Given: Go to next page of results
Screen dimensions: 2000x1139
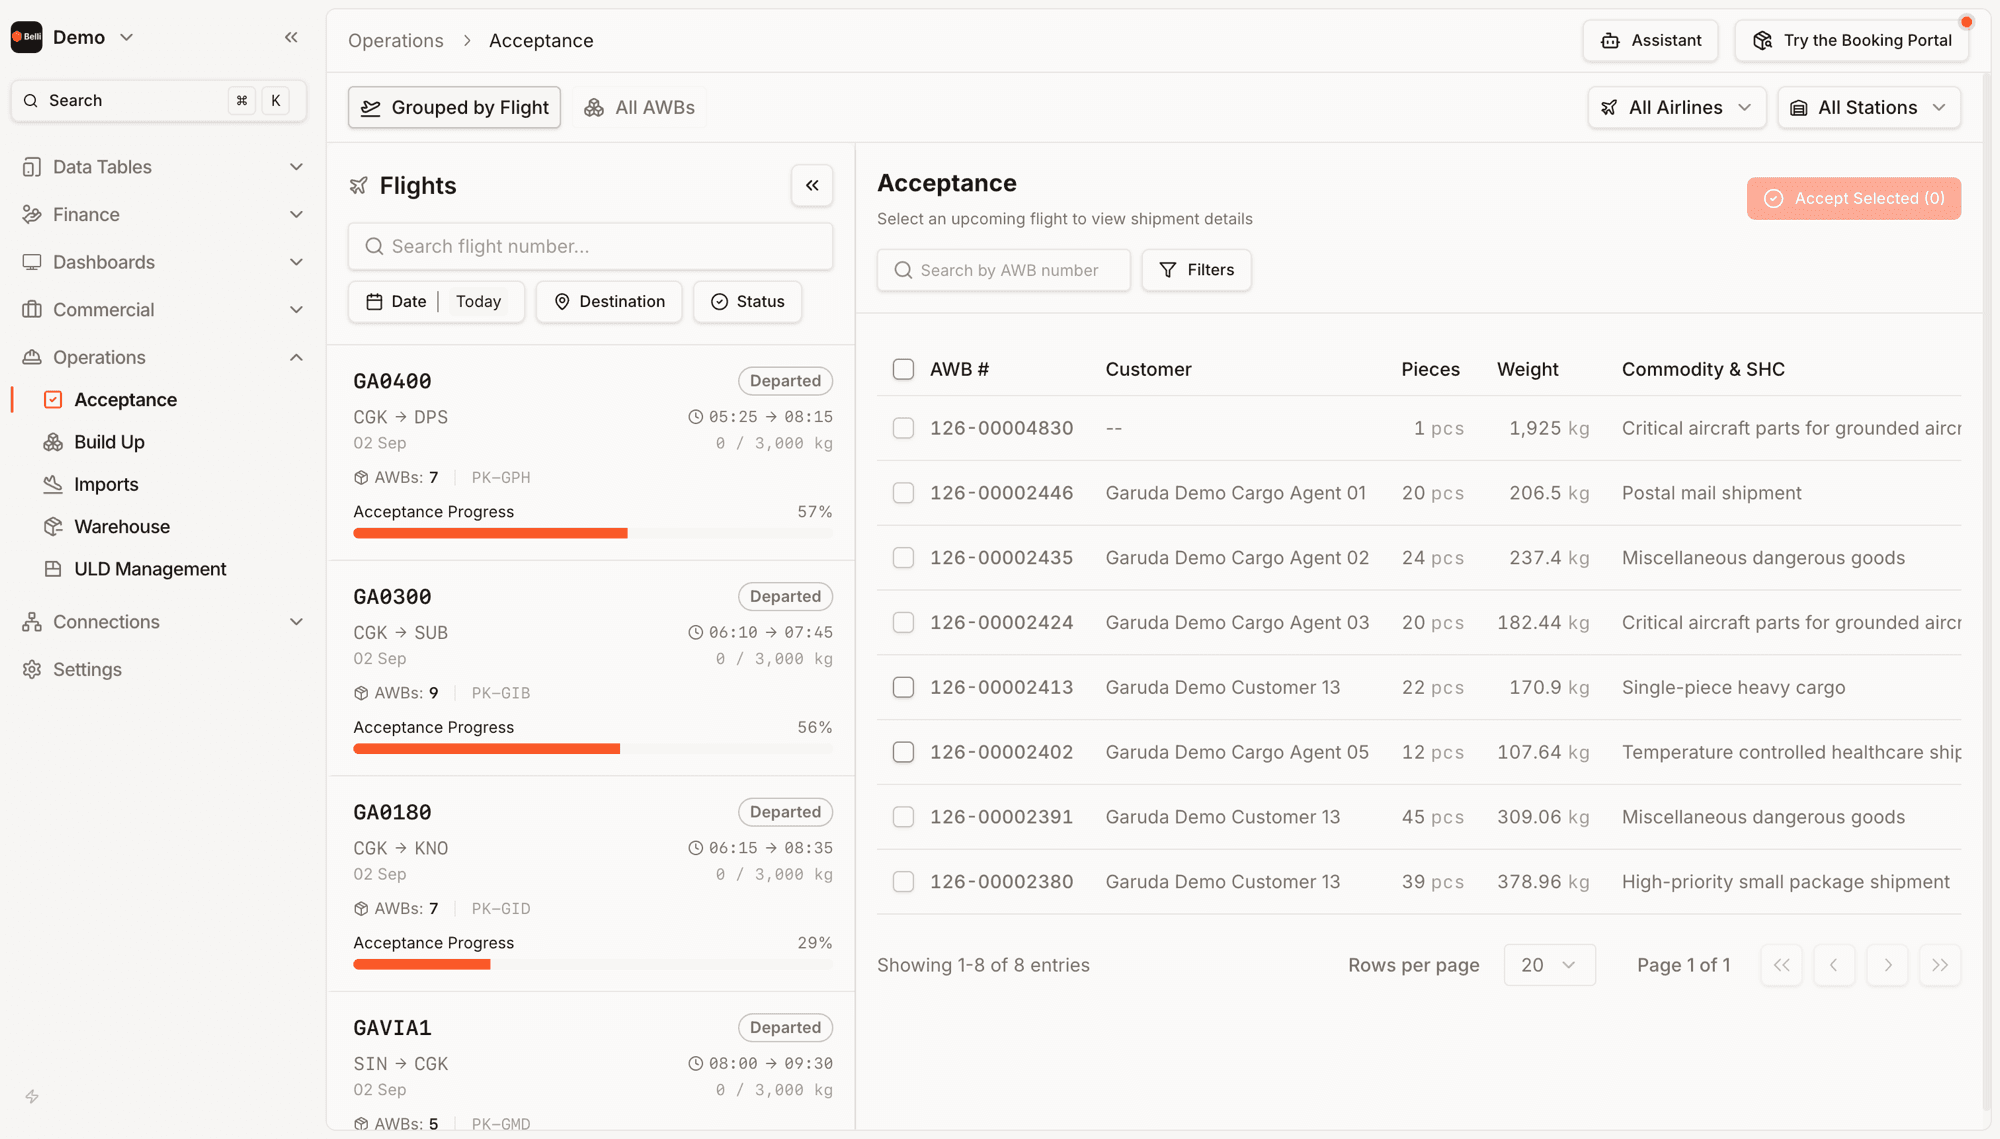Looking at the screenshot, I should tap(1887, 965).
